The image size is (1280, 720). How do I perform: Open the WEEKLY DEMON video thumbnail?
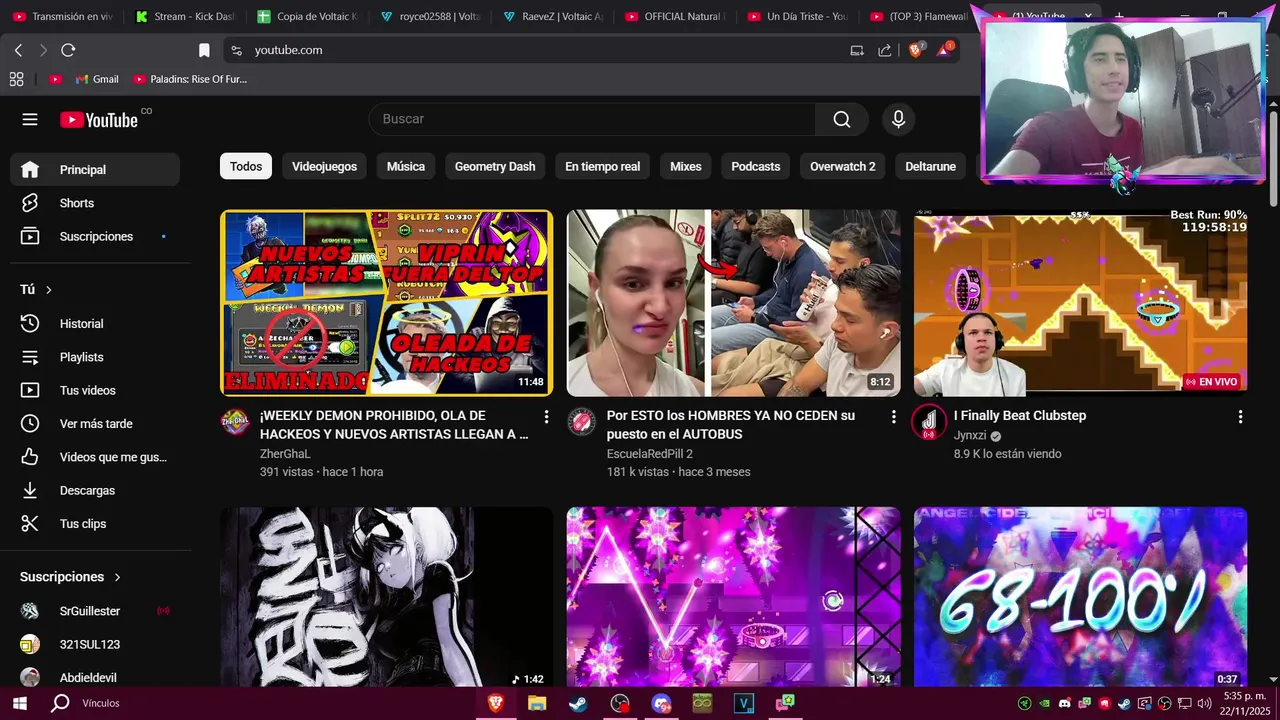point(386,303)
